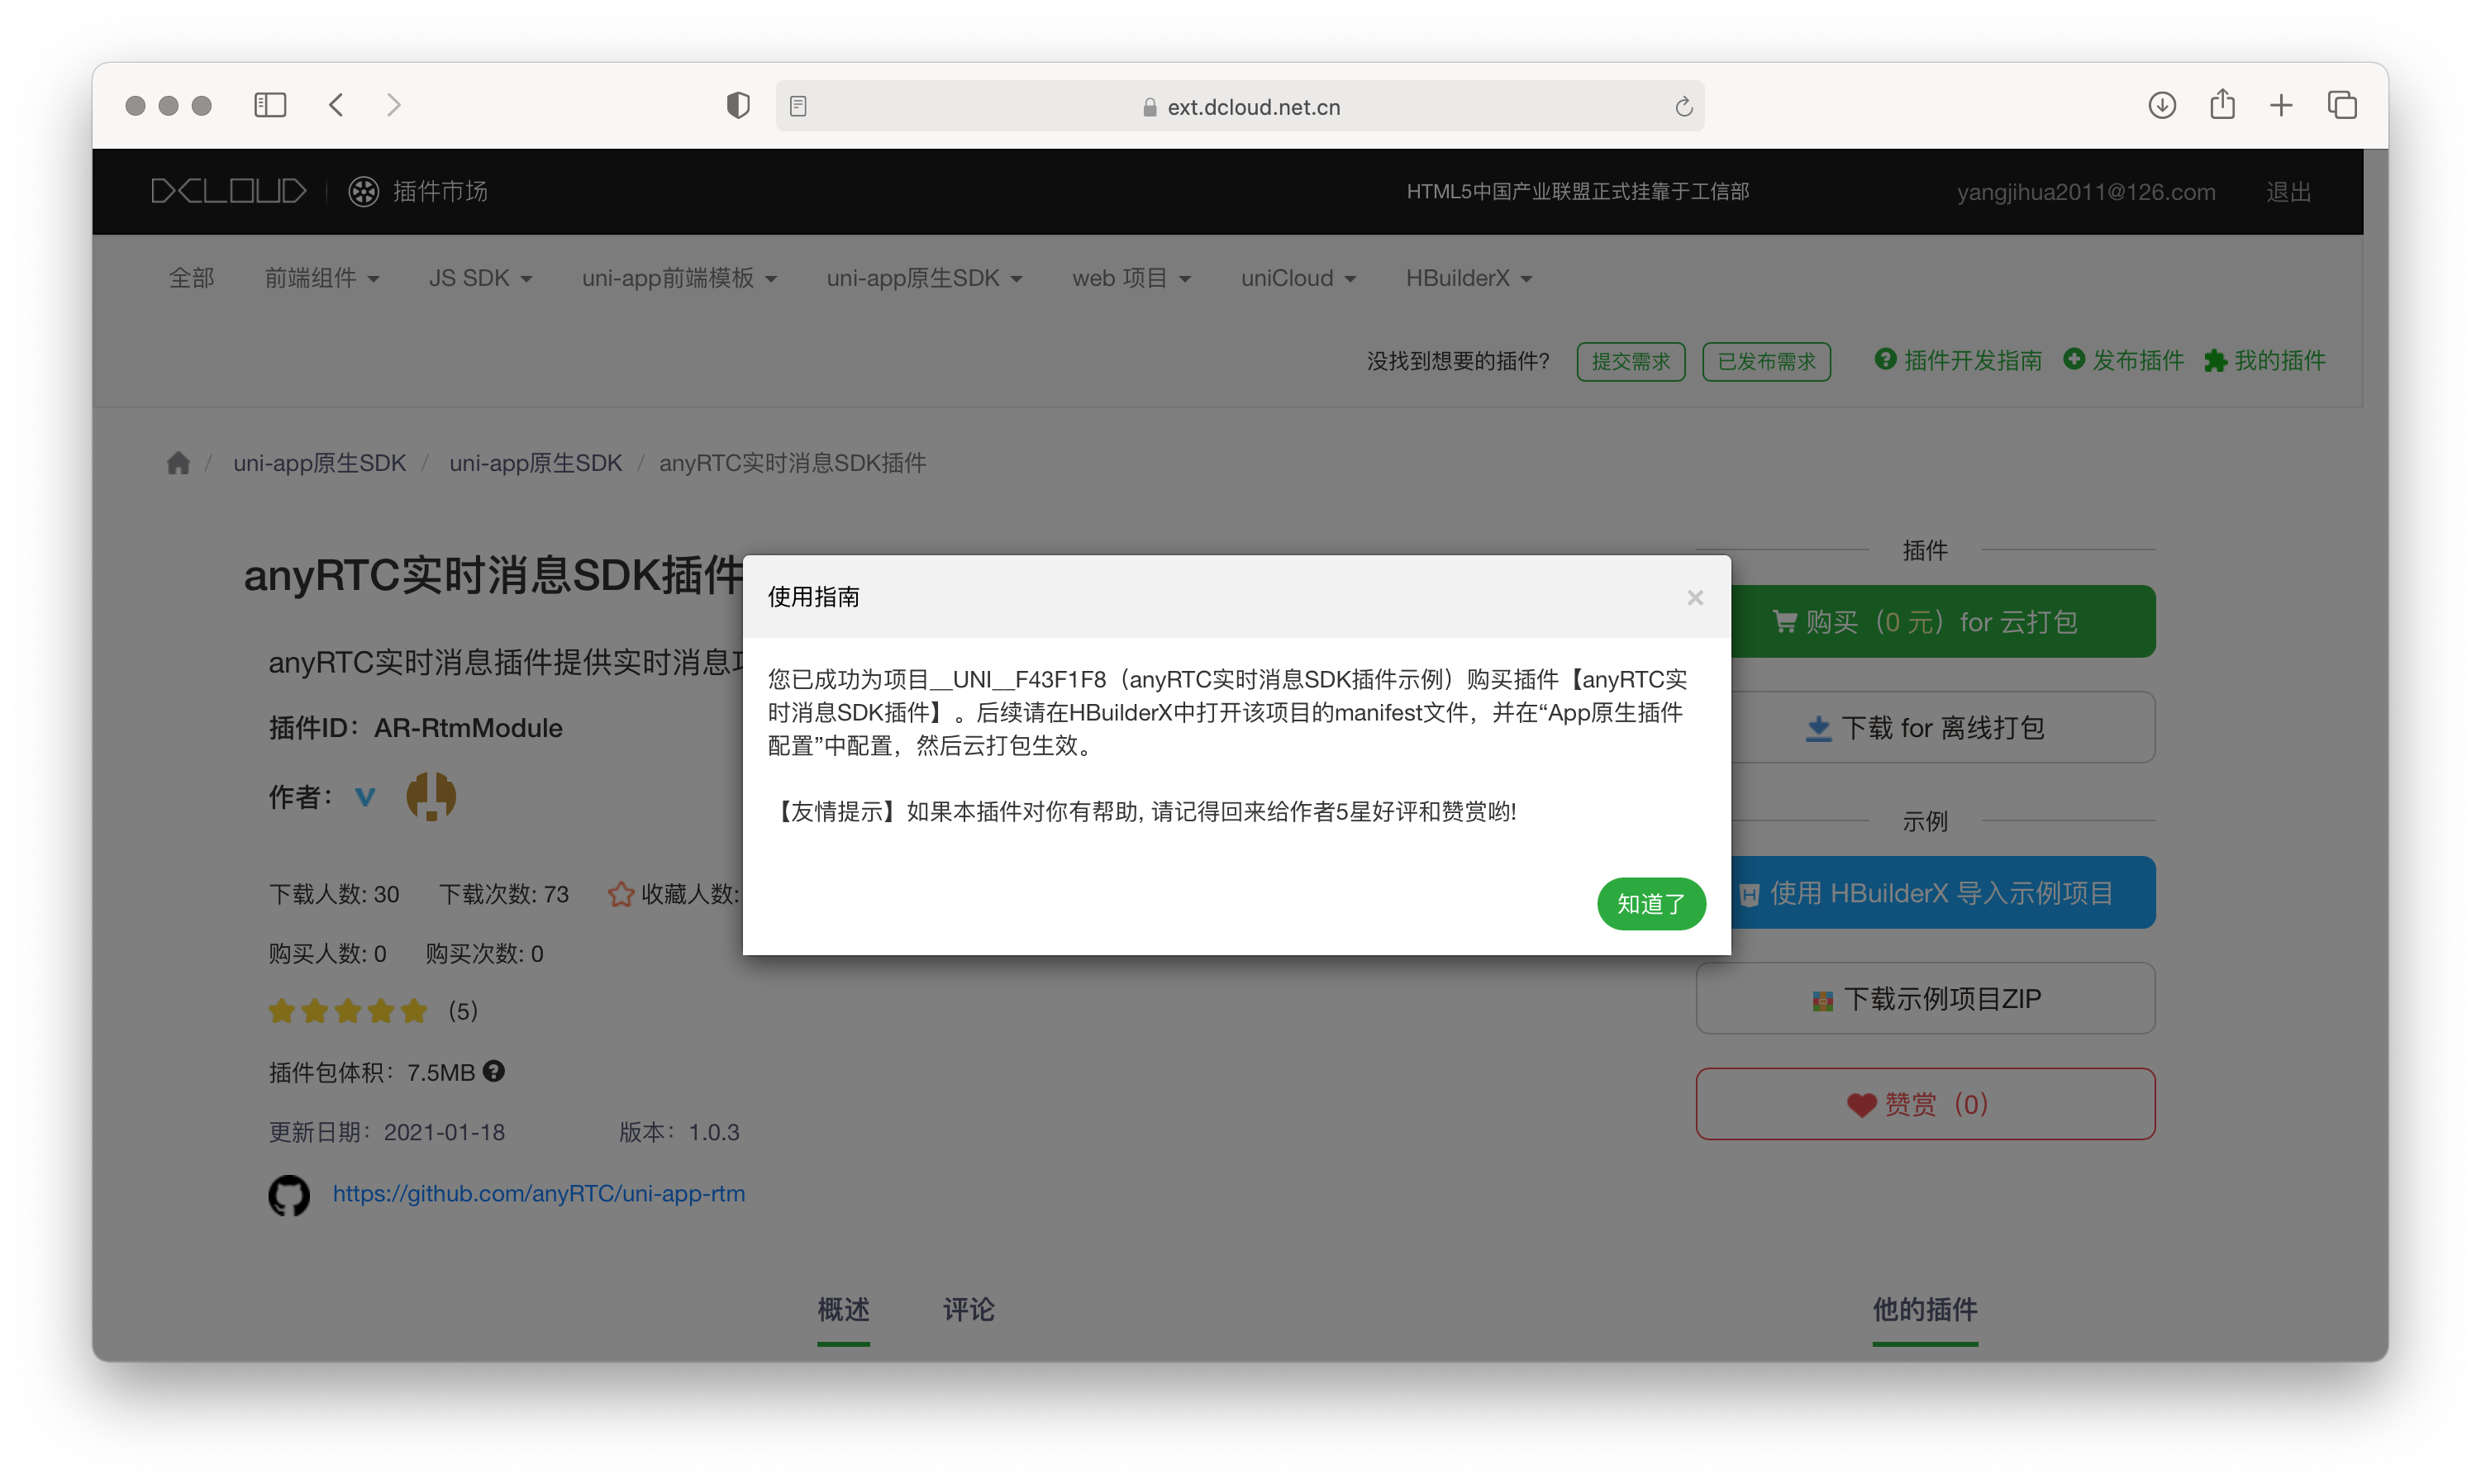Click the 插件ID: AR-RtmModule text

[415, 727]
